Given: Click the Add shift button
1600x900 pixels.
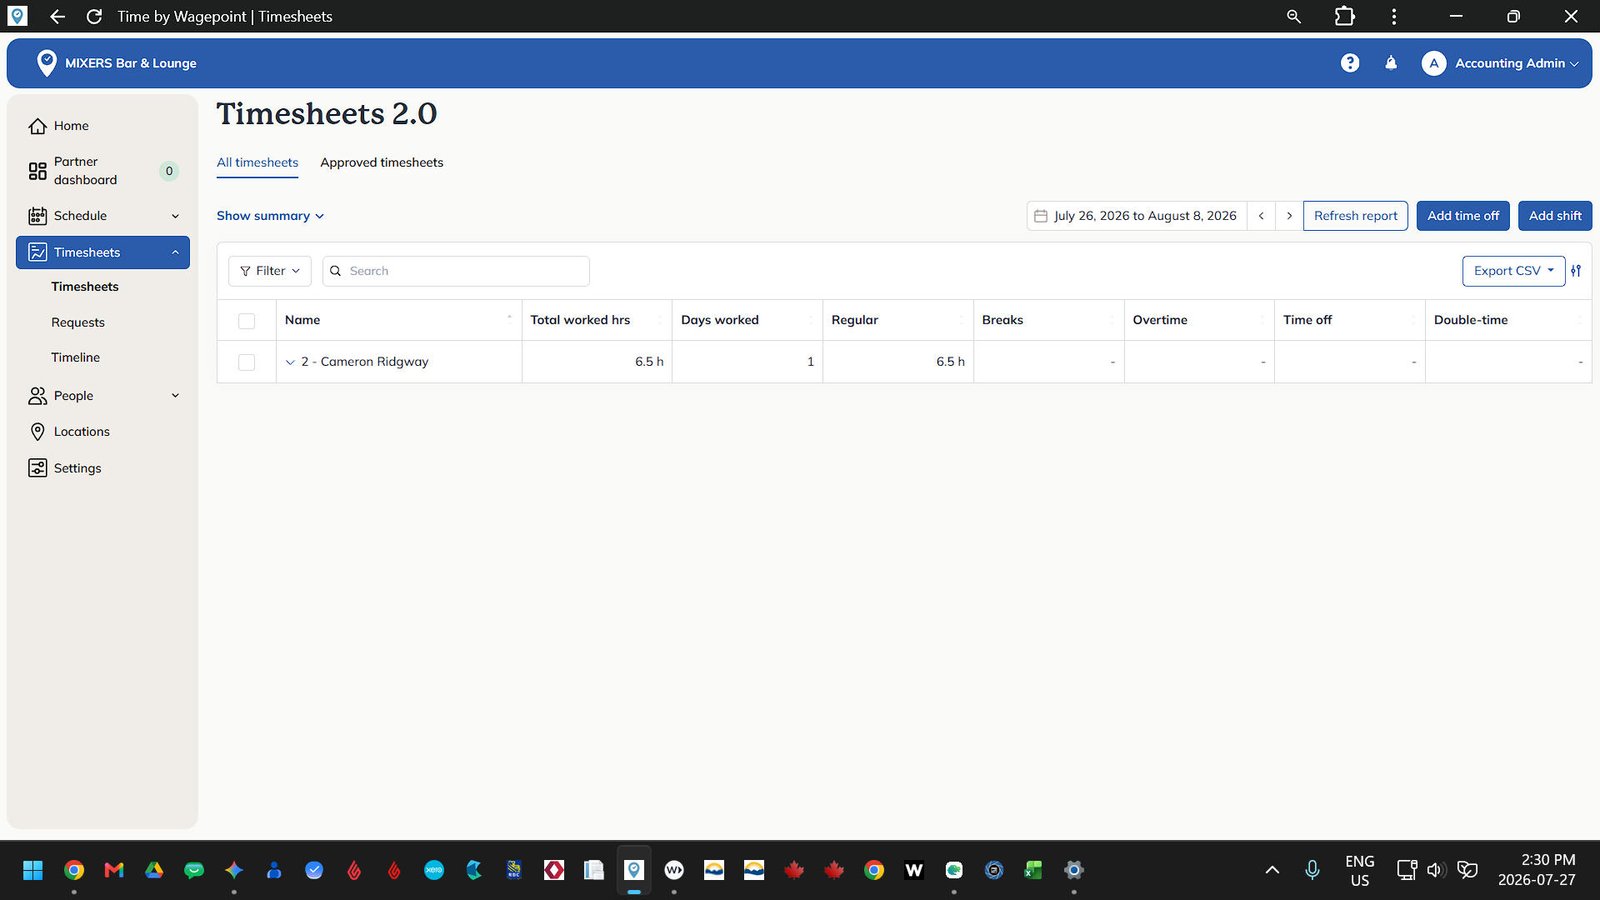Looking at the screenshot, I should pyautogui.click(x=1555, y=216).
